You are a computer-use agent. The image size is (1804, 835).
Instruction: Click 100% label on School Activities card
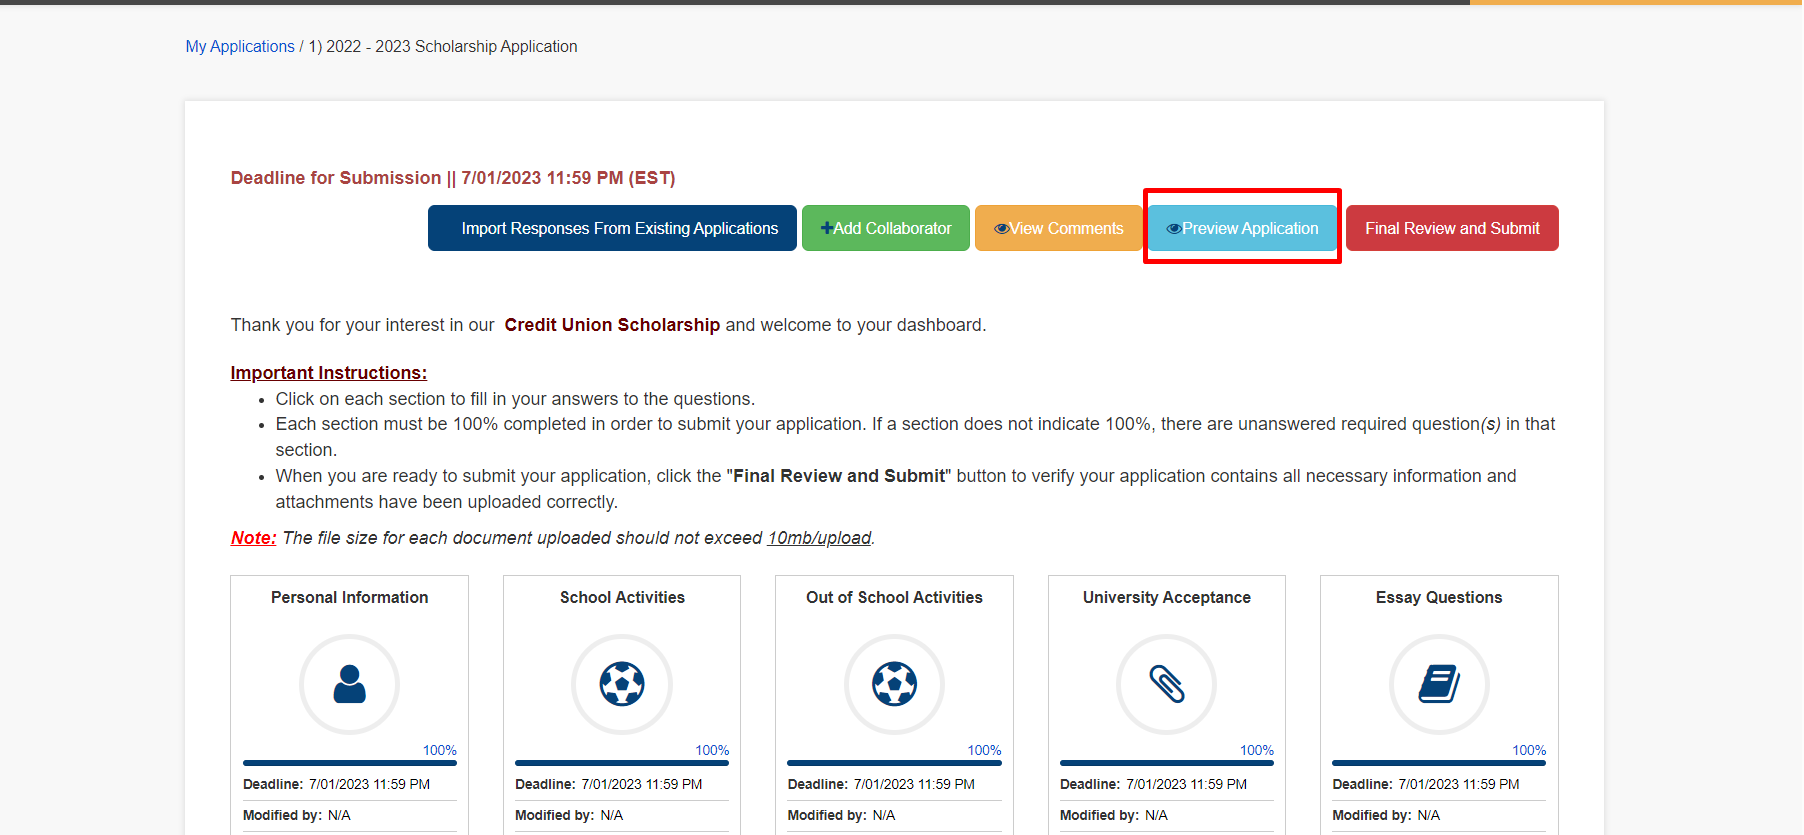pos(712,750)
